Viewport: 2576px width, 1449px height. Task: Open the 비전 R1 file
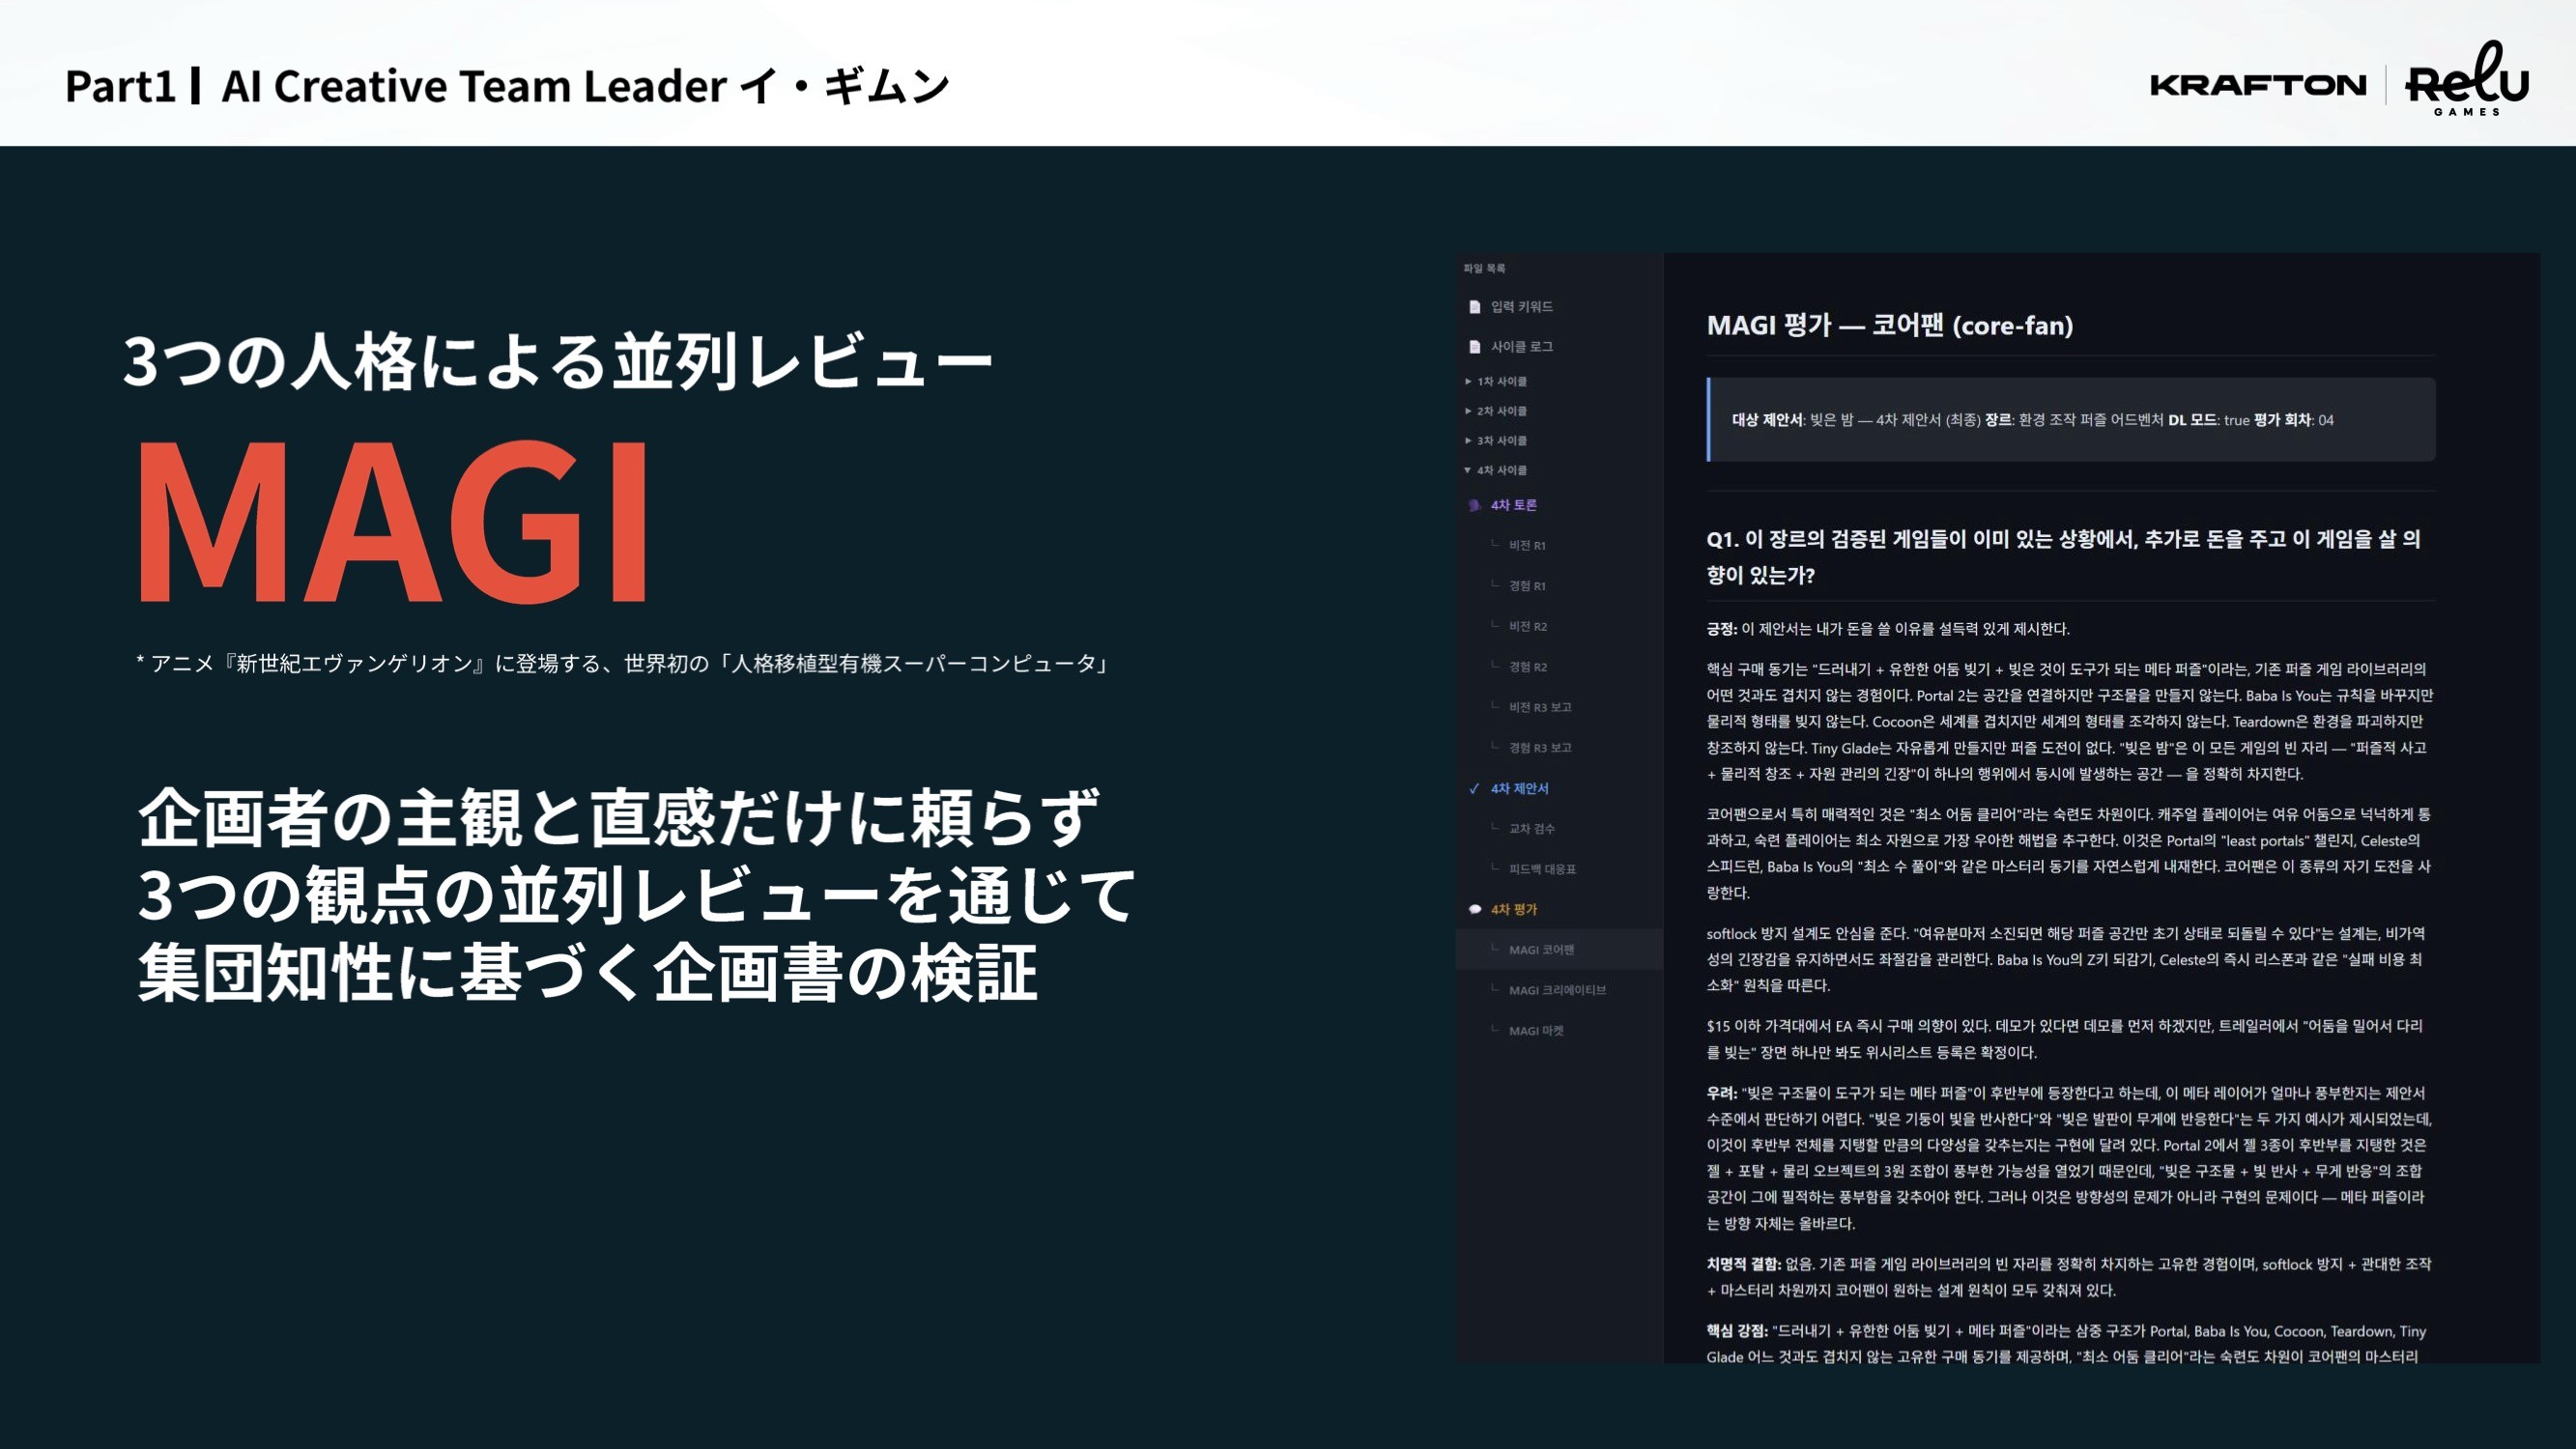1527,545
